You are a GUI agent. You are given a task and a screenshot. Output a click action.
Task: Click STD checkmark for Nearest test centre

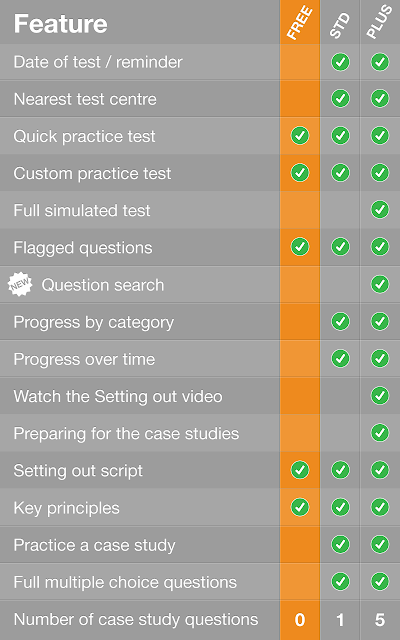[340, 99]
